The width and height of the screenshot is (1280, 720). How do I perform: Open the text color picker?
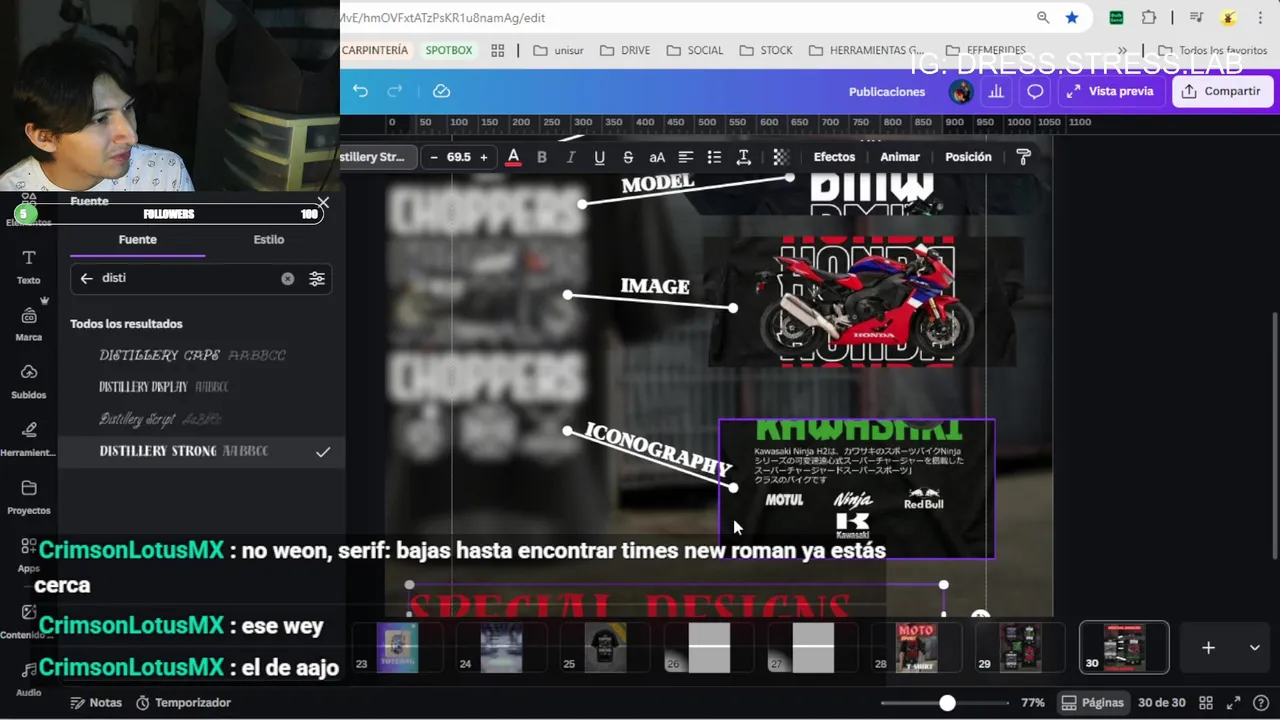click(513, 157)
